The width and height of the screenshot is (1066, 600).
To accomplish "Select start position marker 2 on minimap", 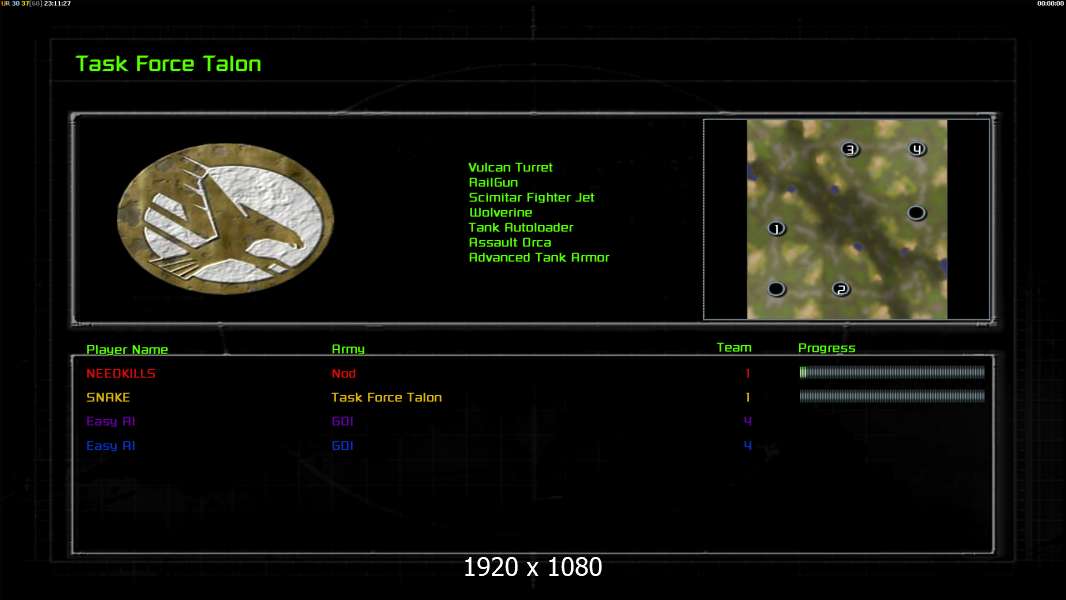I will coord(841,289).
